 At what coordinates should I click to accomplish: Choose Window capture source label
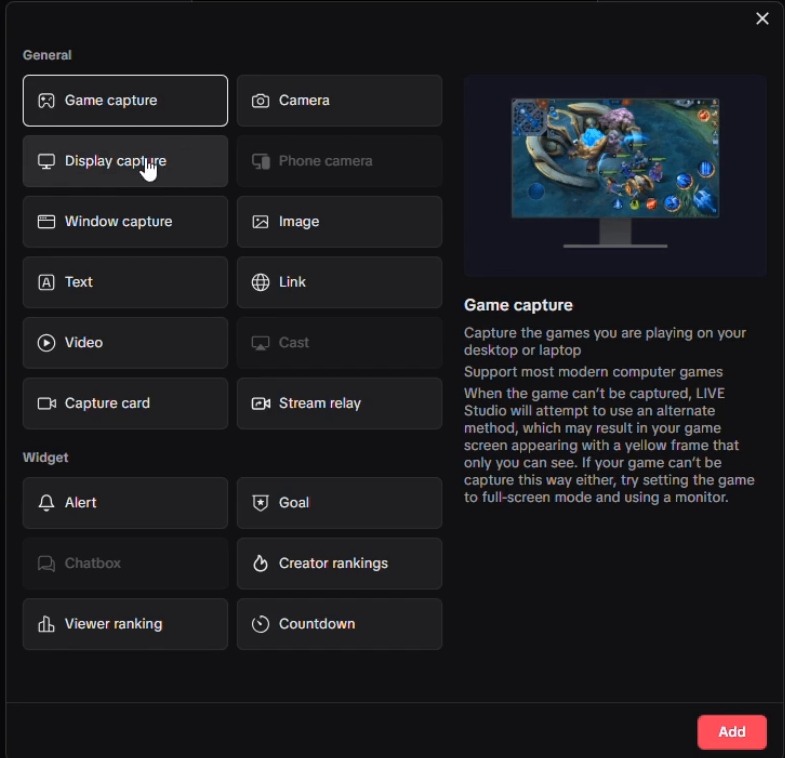(118, 222)
